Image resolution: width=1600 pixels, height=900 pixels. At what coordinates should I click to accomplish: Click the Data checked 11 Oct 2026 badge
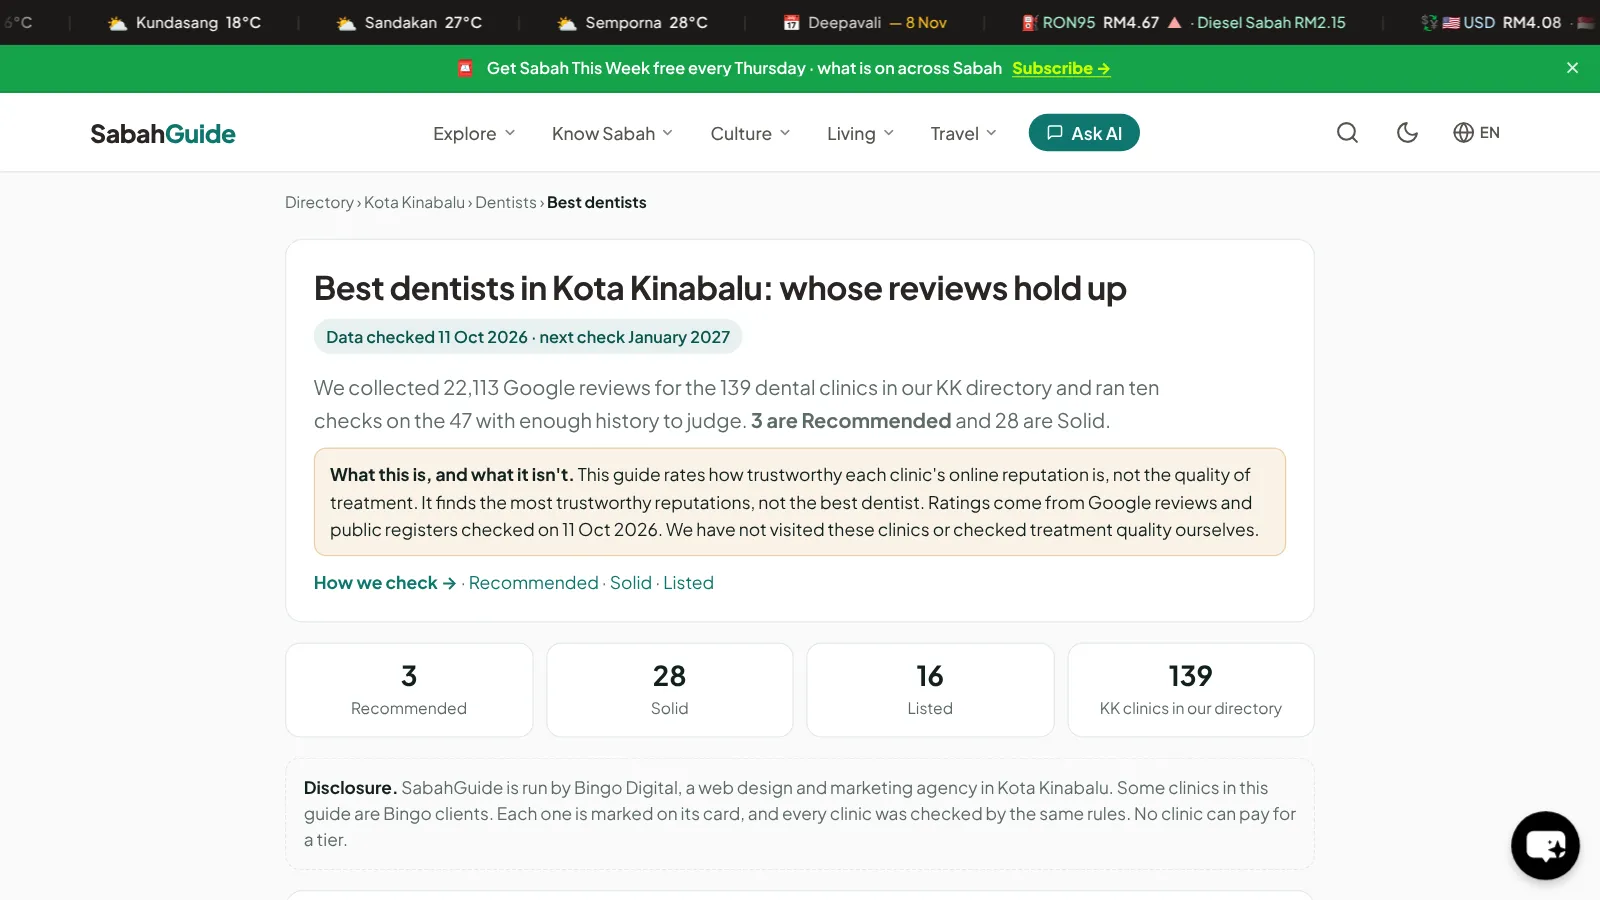[x=528, y=337]
